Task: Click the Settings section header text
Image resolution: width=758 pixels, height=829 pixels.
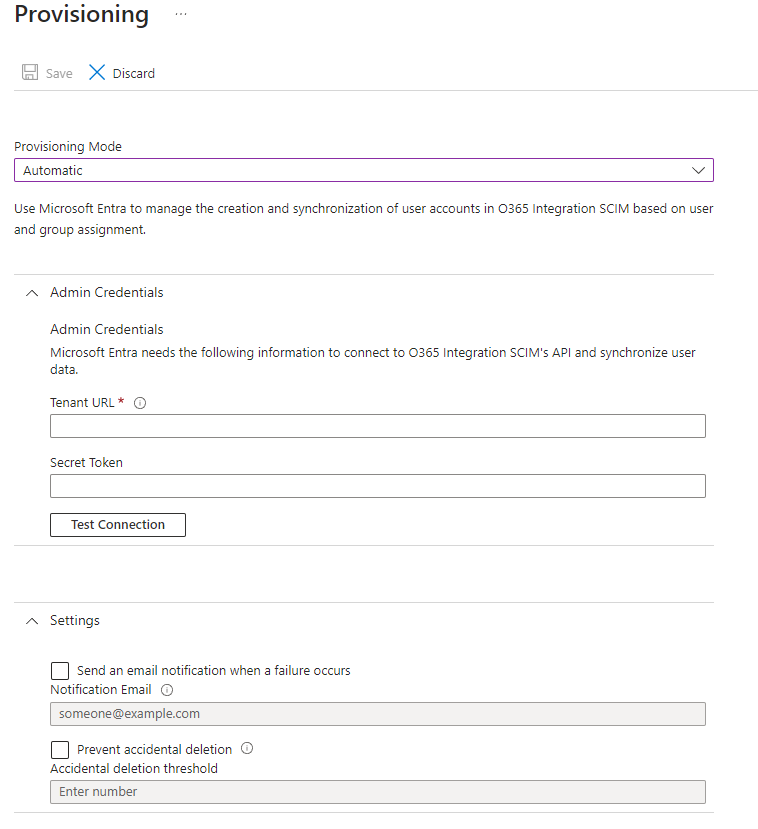Action: click(75, 621)
